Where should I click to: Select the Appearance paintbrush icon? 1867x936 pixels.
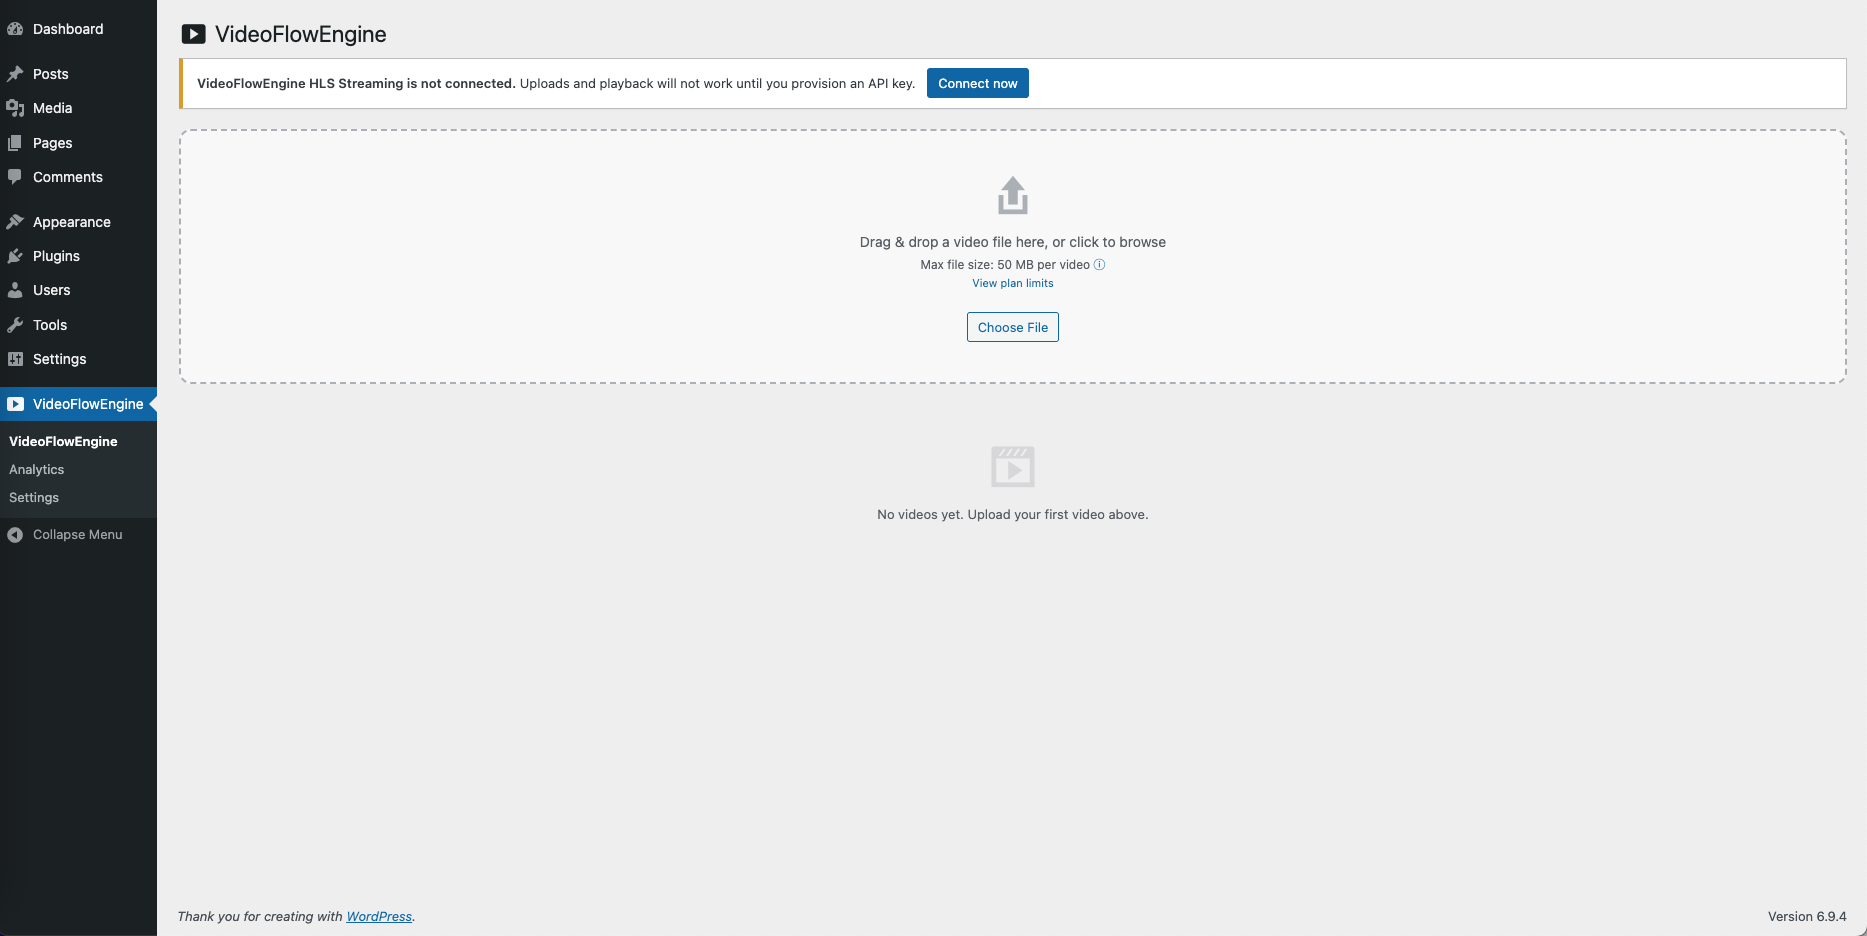[x=15, y=221]
